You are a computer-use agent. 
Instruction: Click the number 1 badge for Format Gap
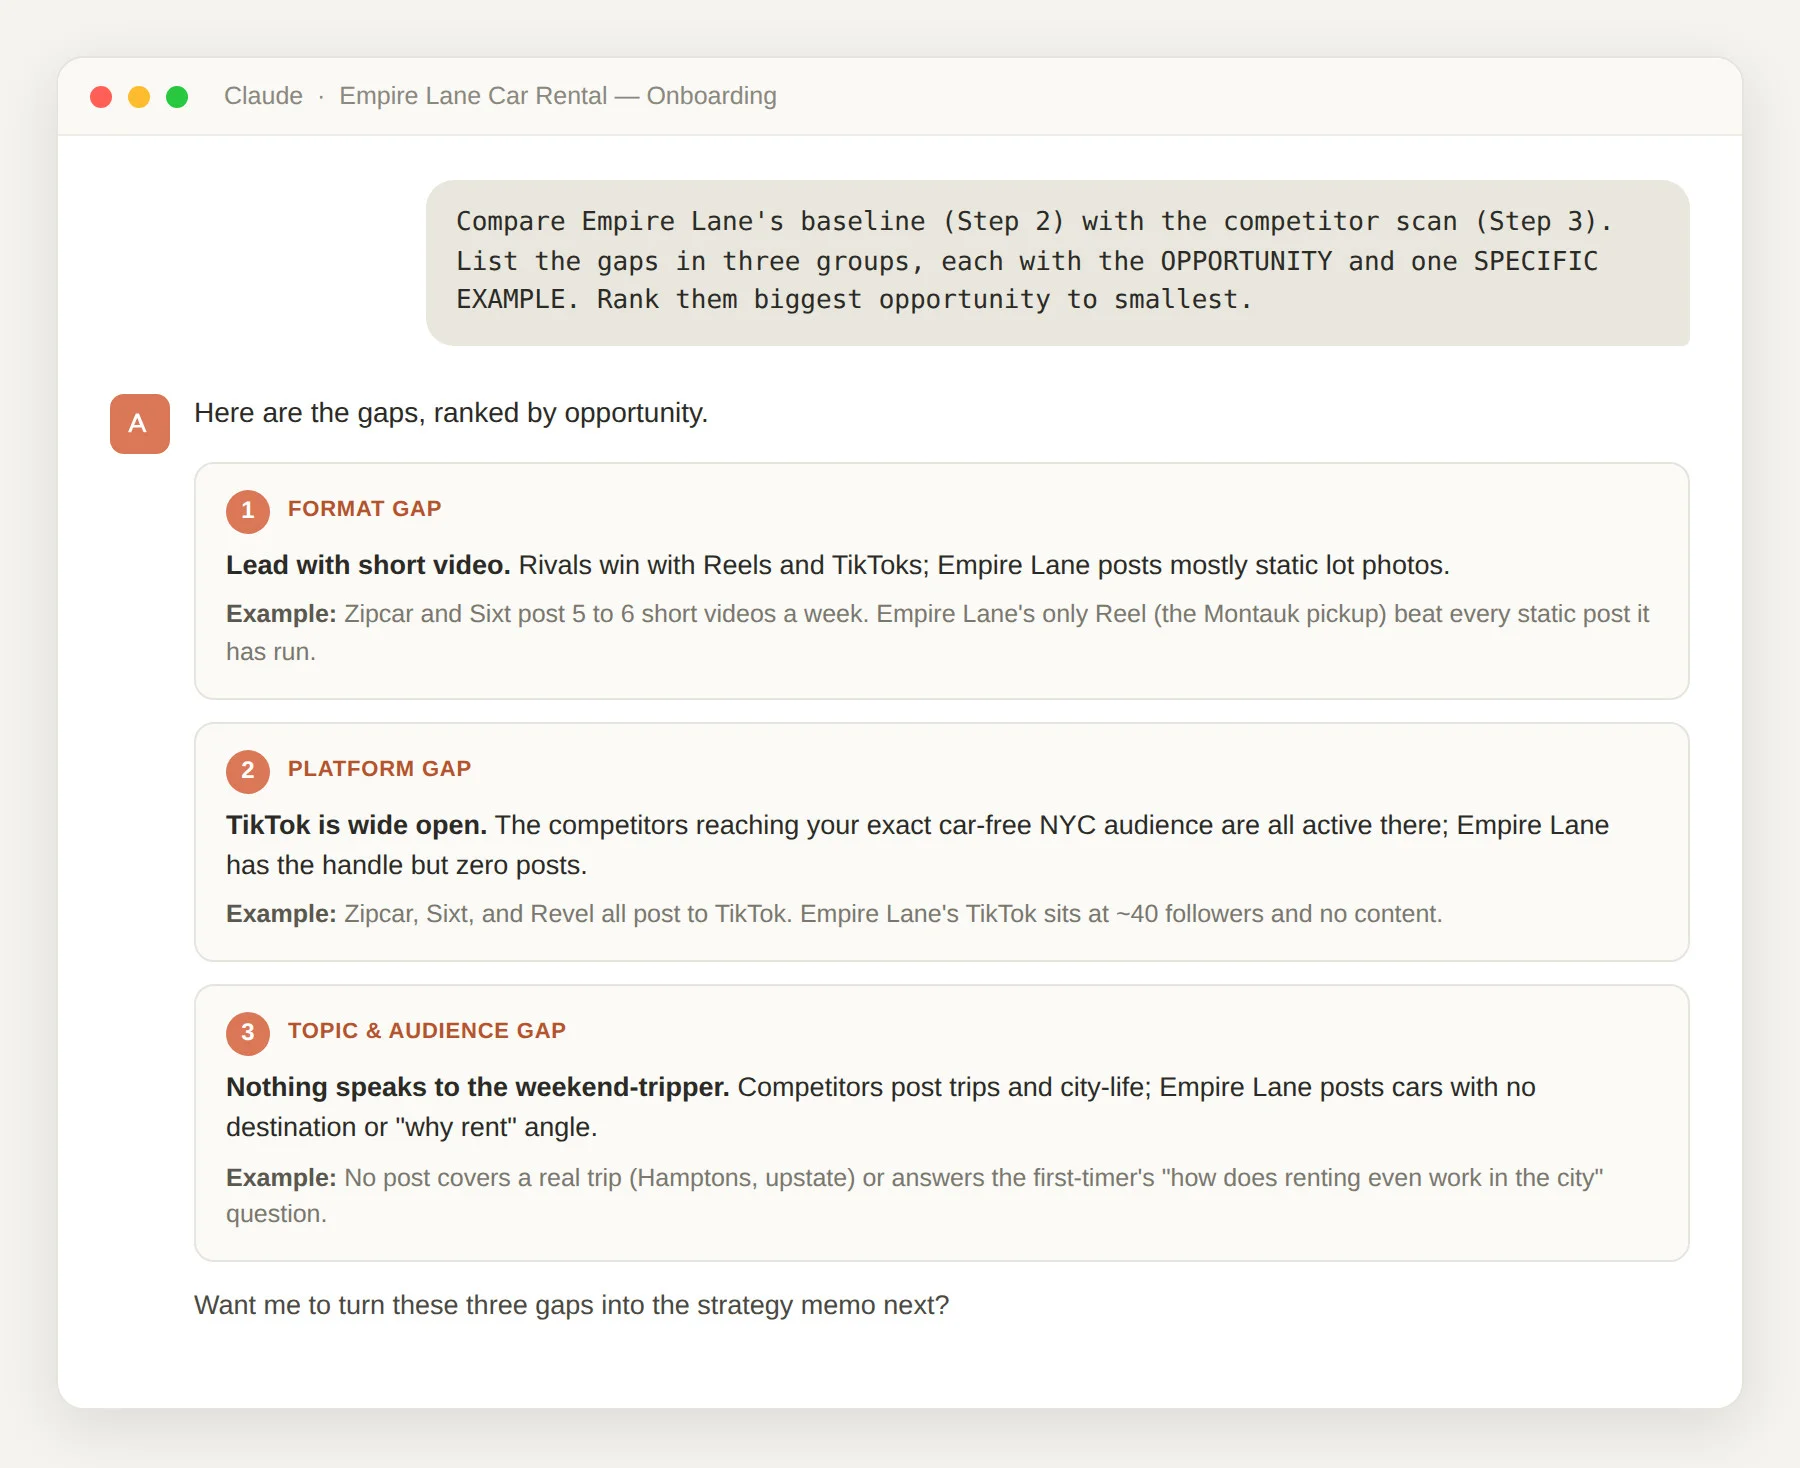(248, 511)
